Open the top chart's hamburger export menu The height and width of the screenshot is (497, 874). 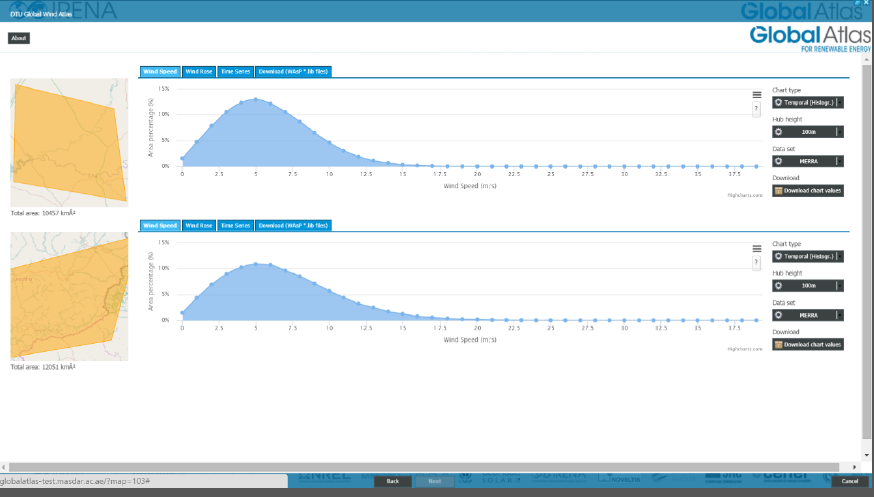pyautogui.click(x=757, y=95)
